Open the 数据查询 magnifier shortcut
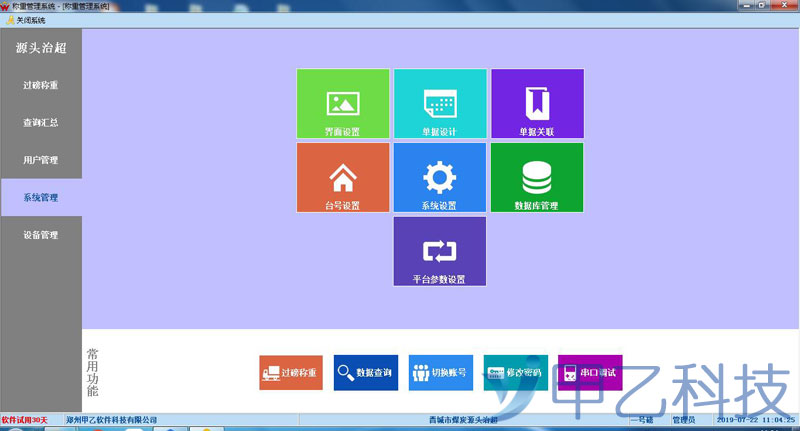The width and height of the screenshot is (800, 431). point(366,372)
